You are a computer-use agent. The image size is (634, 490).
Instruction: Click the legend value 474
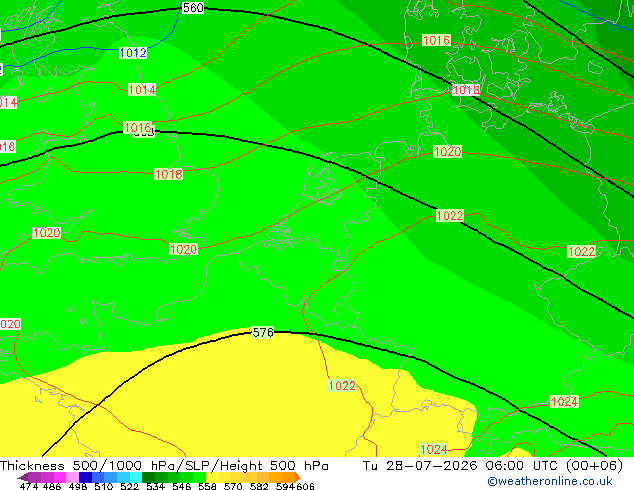point(29,486)
